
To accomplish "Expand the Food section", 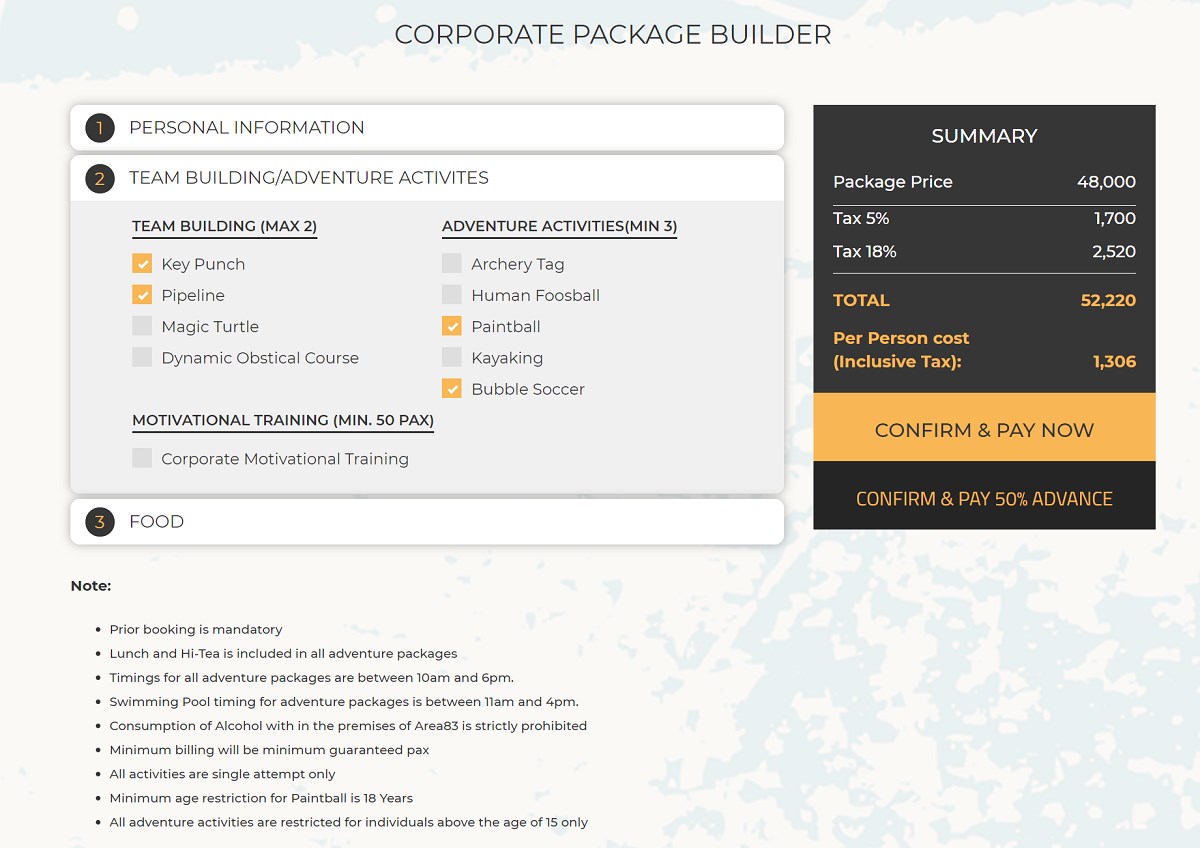I will point(156,521).
